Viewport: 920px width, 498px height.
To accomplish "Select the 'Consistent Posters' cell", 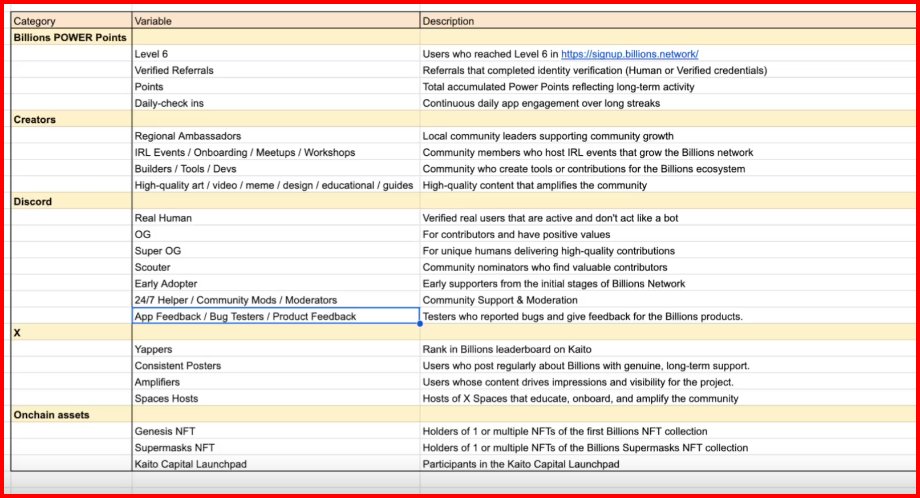I will 276,365.
